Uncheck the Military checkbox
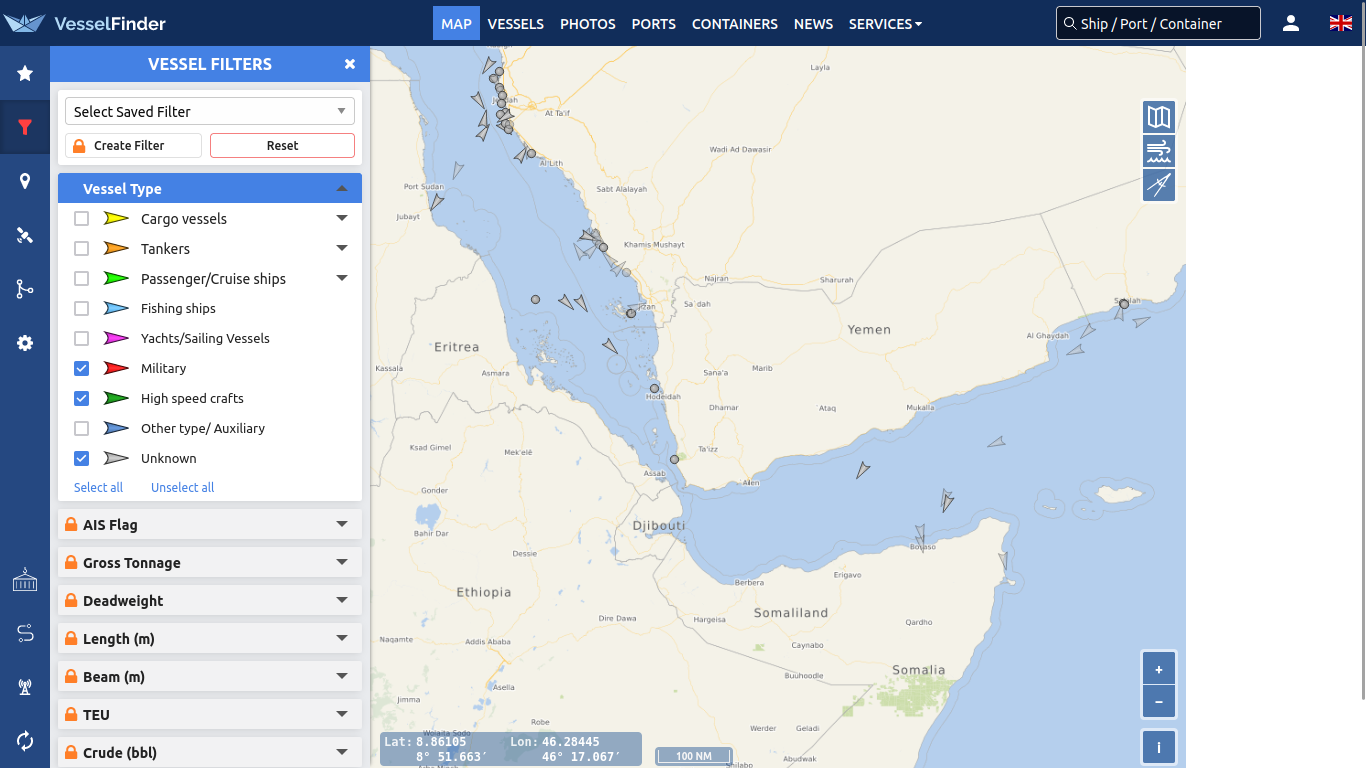This screenshot has height=768, width=1366. click(x=82, y=368)
